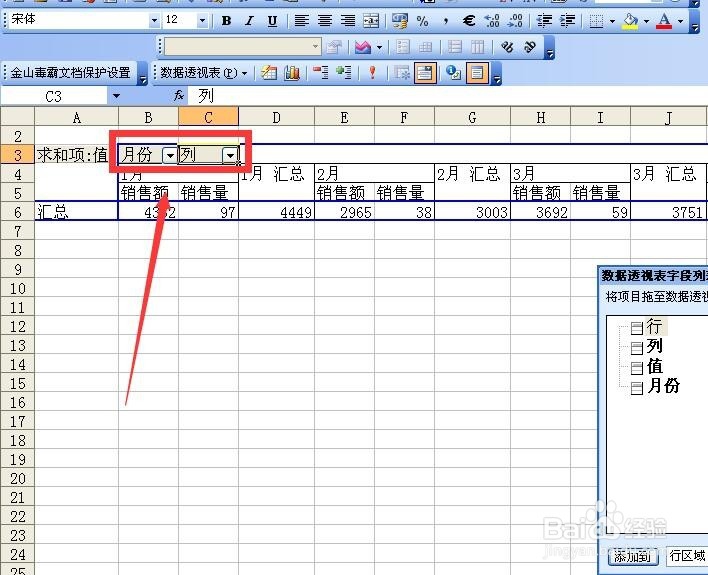Align text left
Image resolution: width=708 pixels, height=575 pixels.
302,21
